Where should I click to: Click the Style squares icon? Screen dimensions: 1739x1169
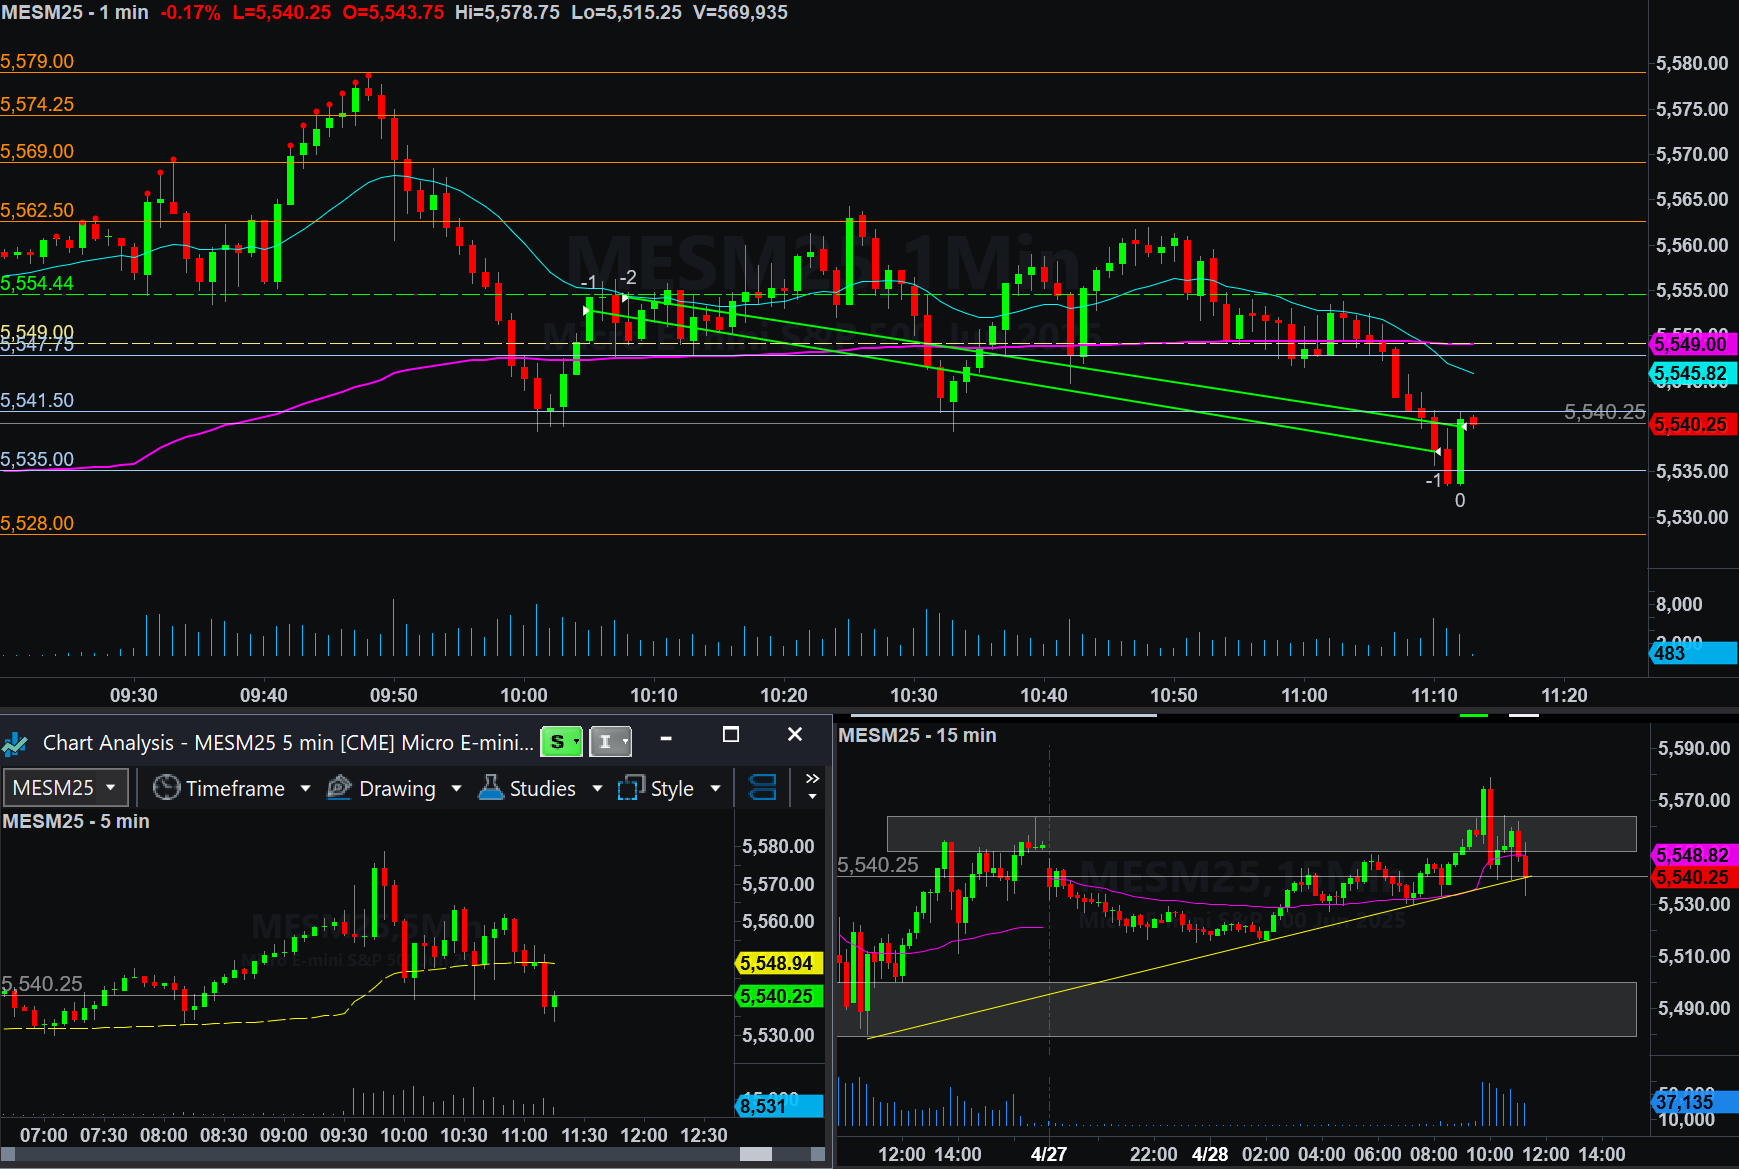tap(631, 788)
